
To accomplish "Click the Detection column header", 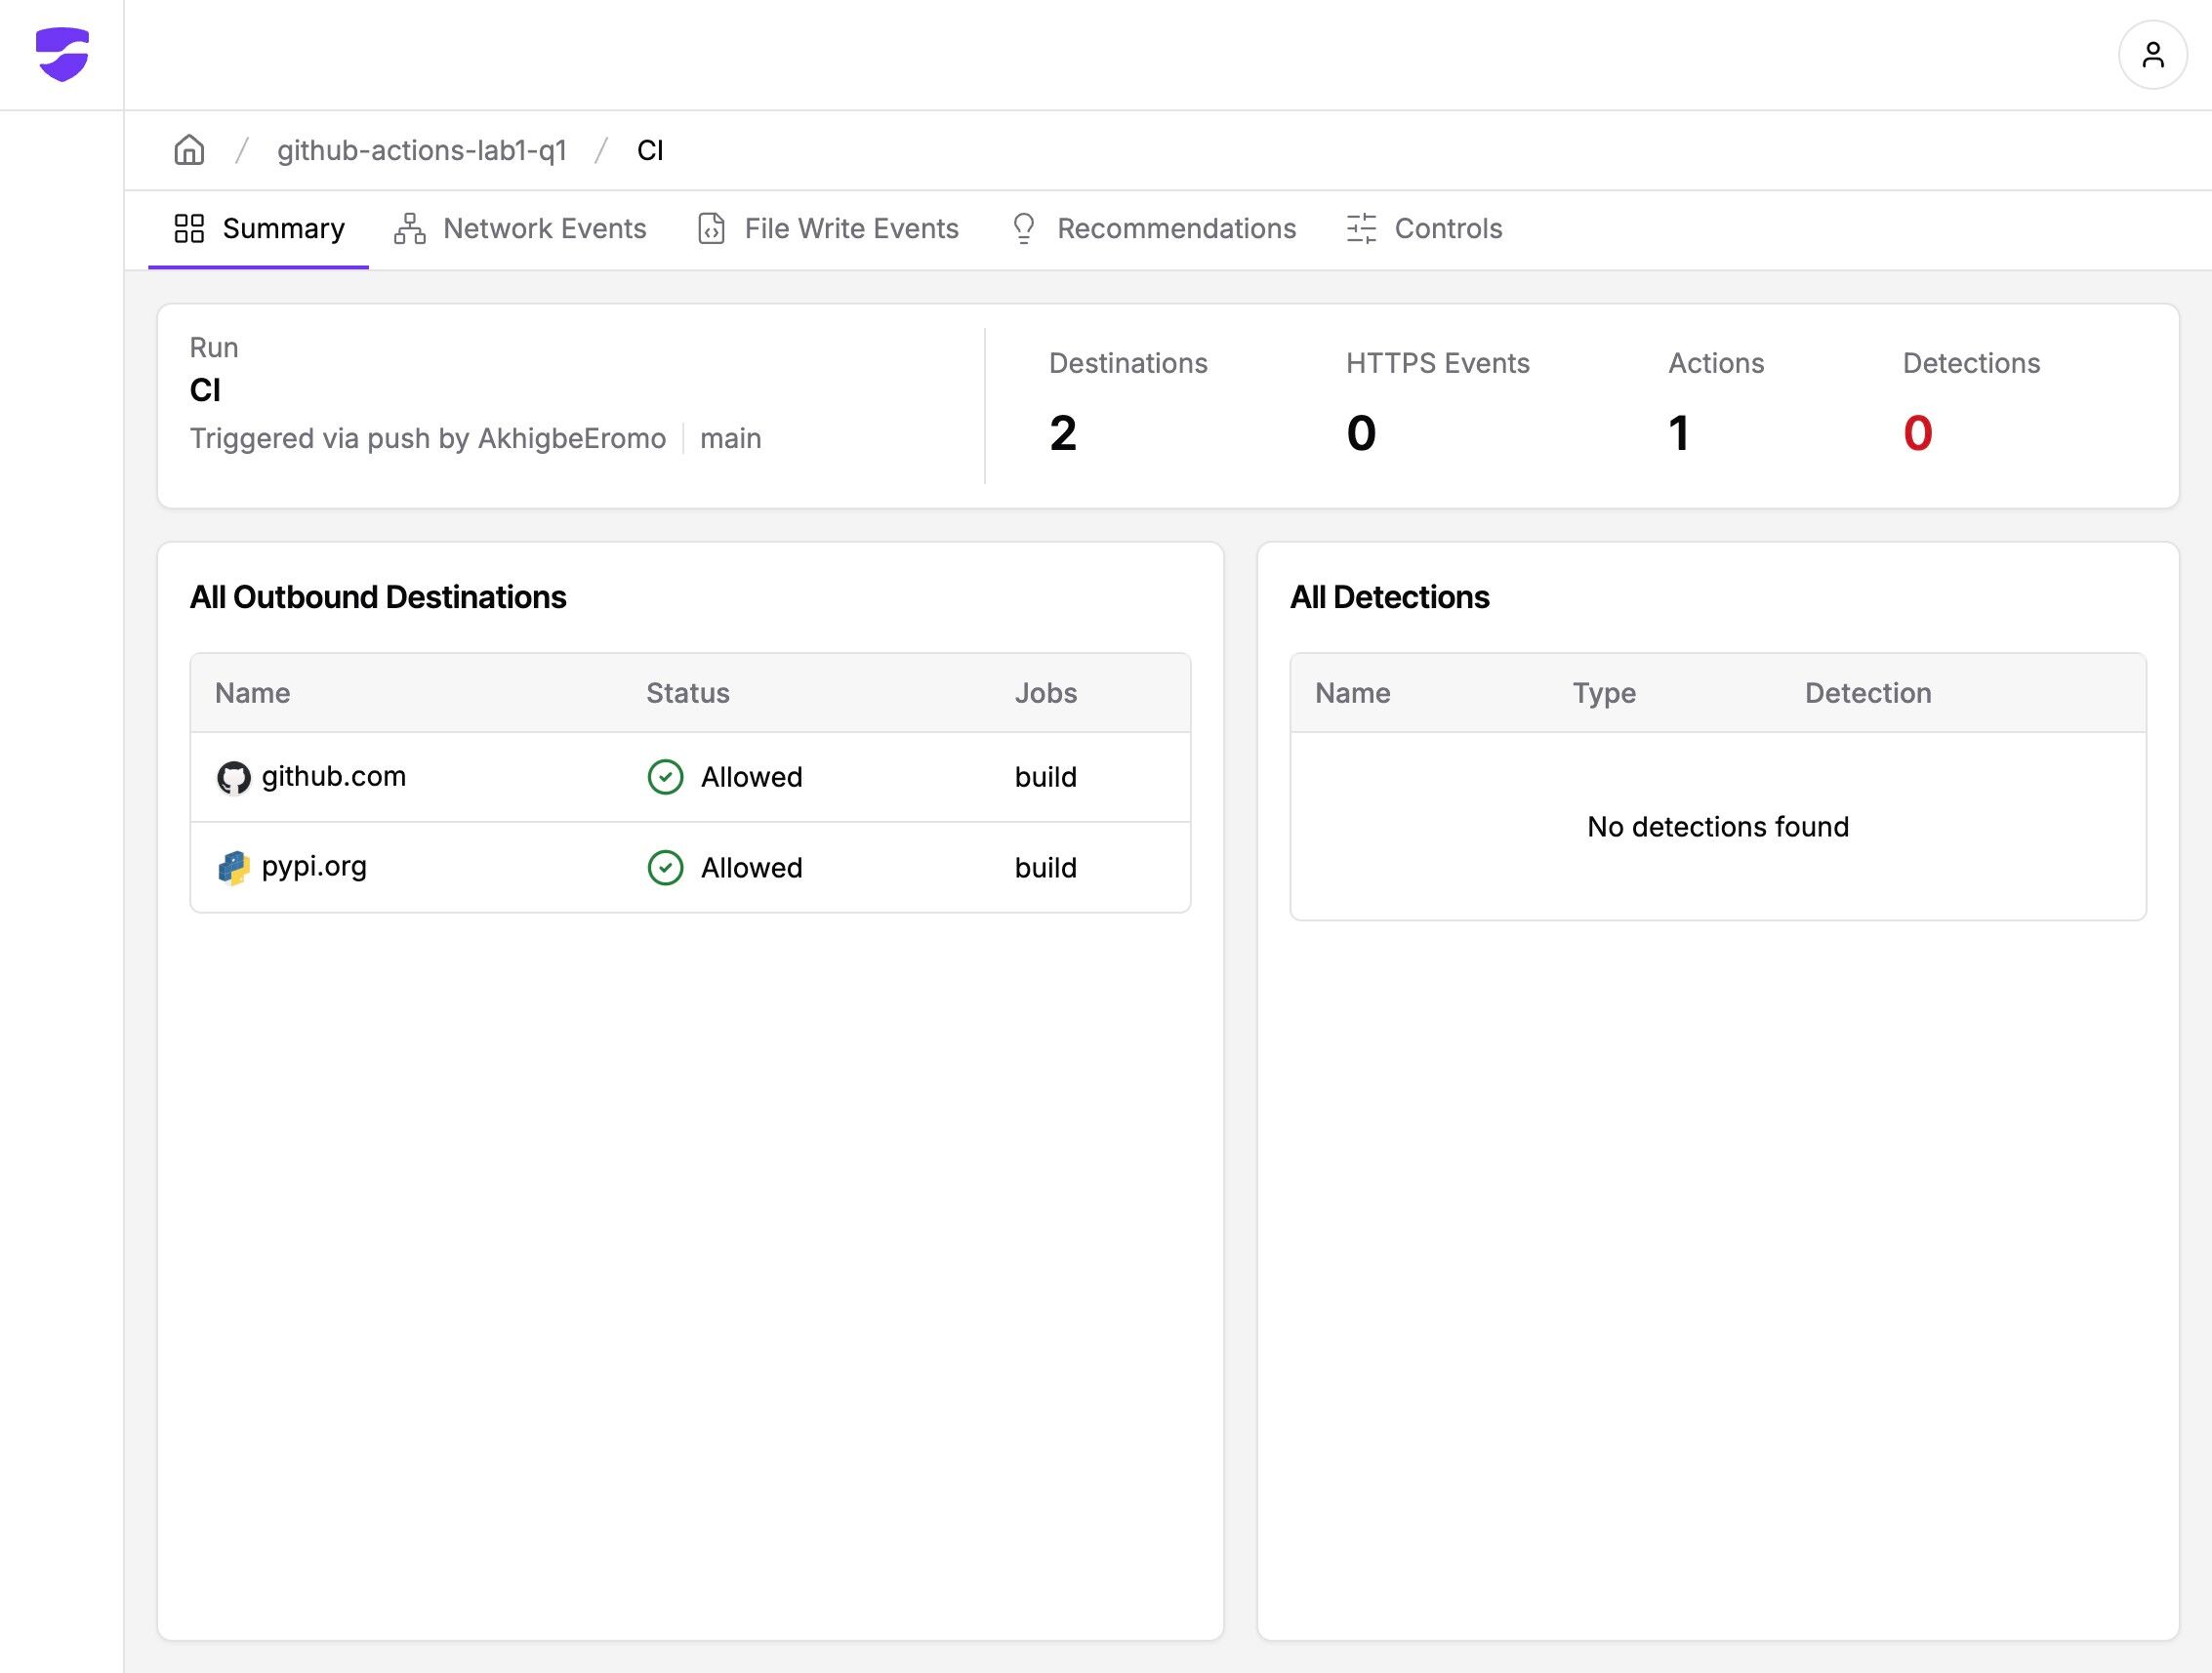I will (1868, 693).
